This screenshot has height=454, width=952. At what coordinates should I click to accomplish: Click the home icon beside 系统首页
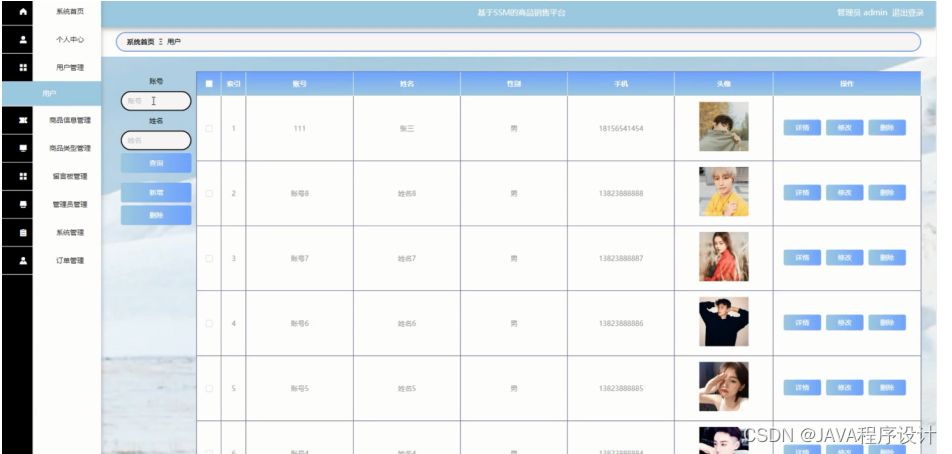click(23, 12)
